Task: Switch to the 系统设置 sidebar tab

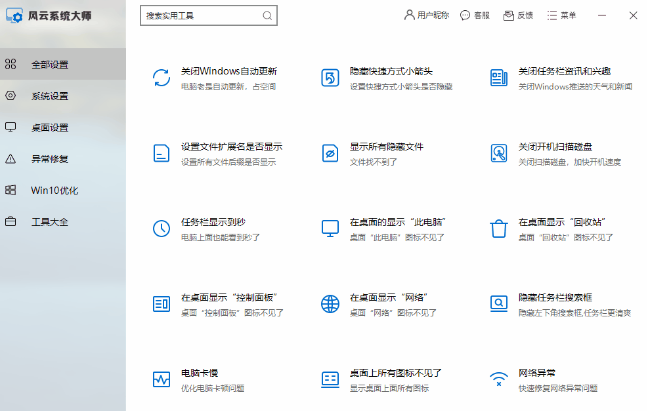Action: click(x=49, y=96)
